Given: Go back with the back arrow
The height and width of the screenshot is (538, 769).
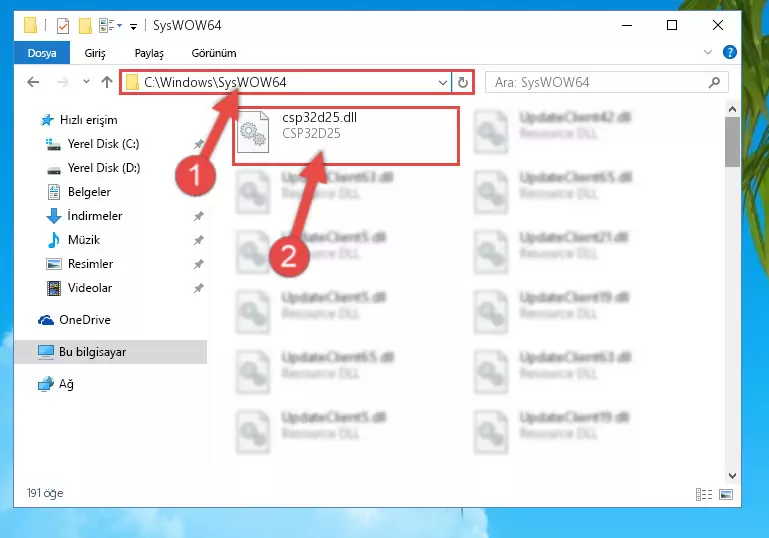Looking at the screenshot, I should (x=33, y=82).
